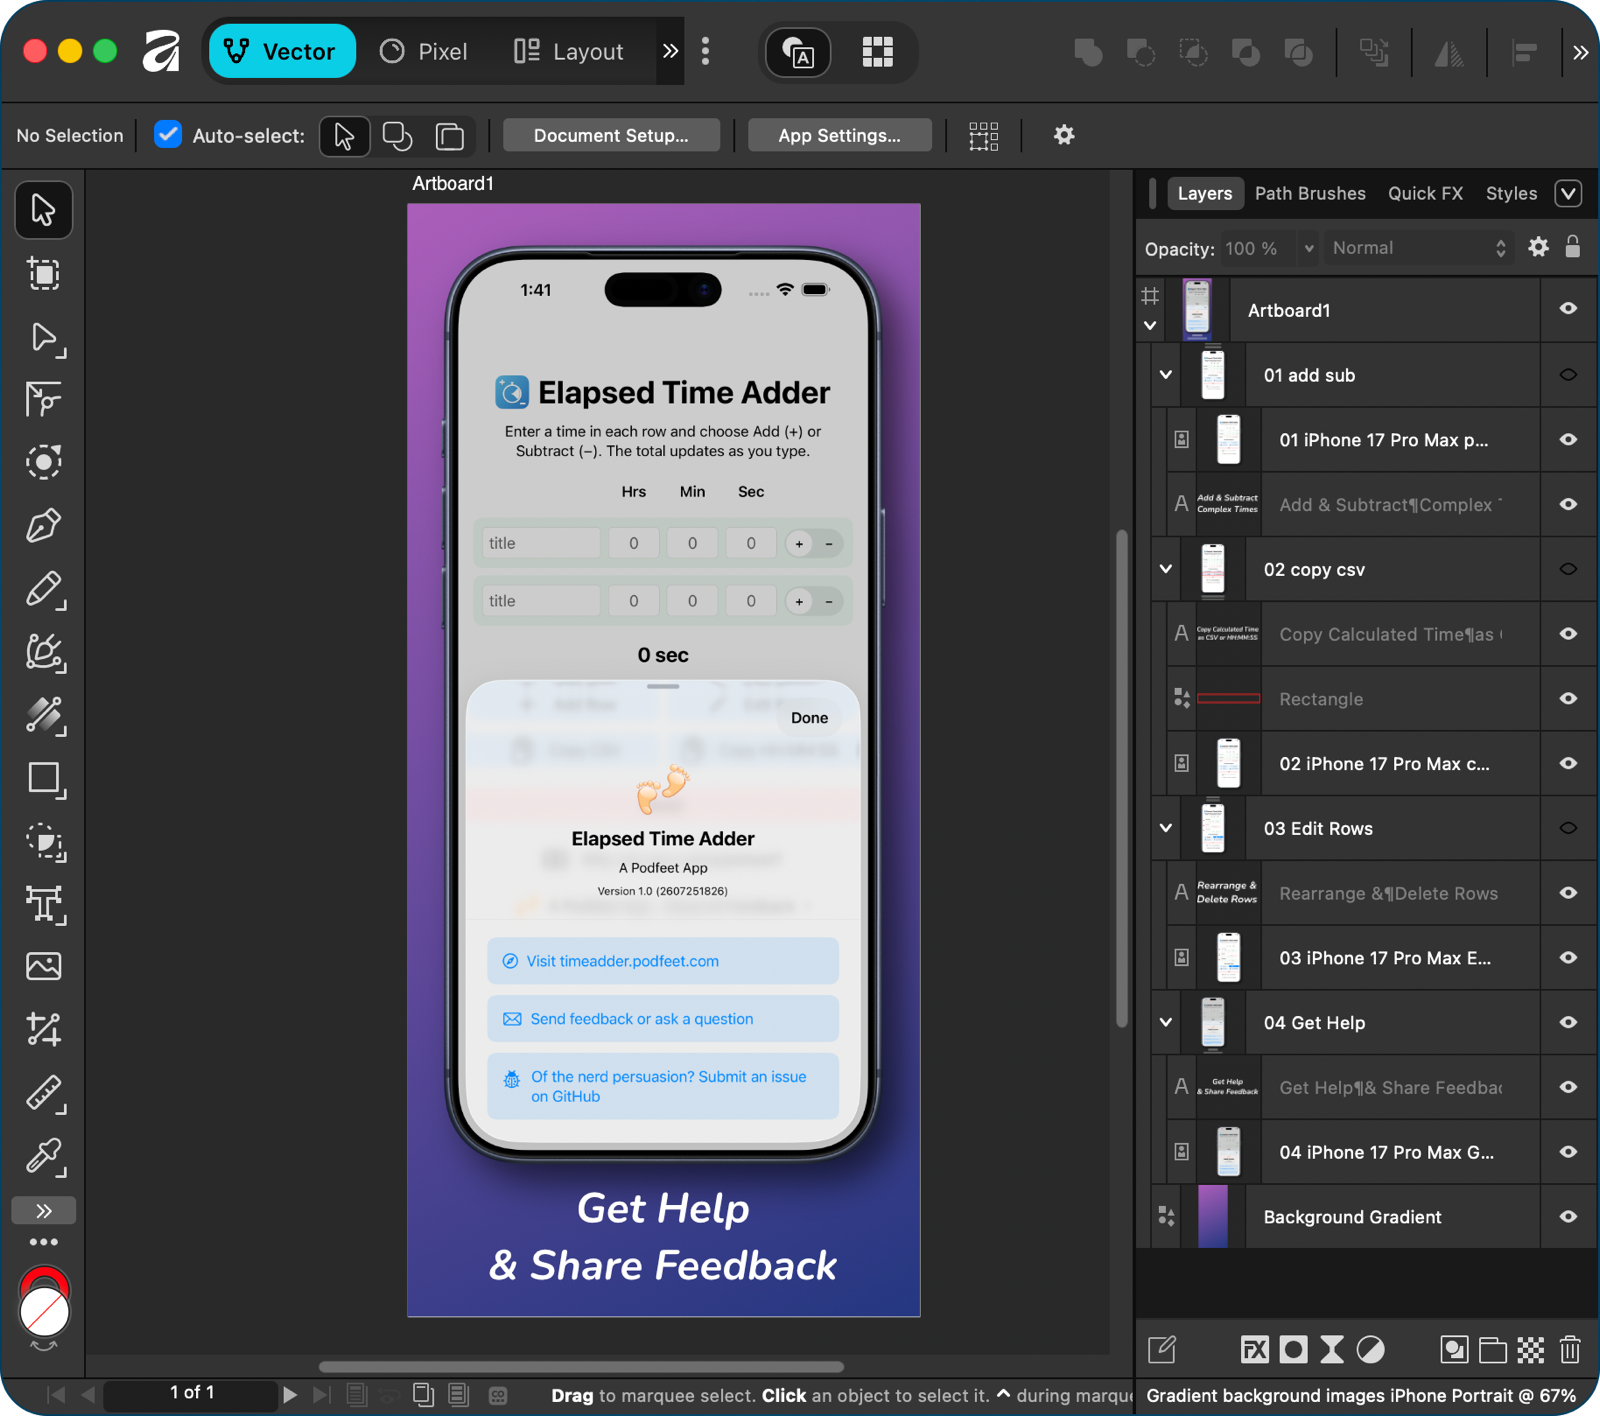The height and width of the screenshot is (1416, 1600).
Task: Click the edit layer pencil icon in Layers footer
Action: [1162, 1350]
